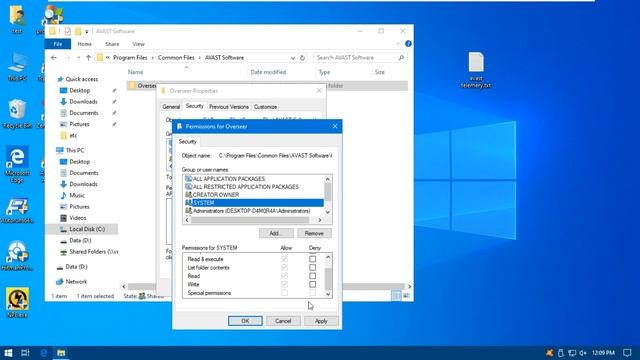Click the volume icon in system tray
This screenshot has height=360, width=640.
583,353
